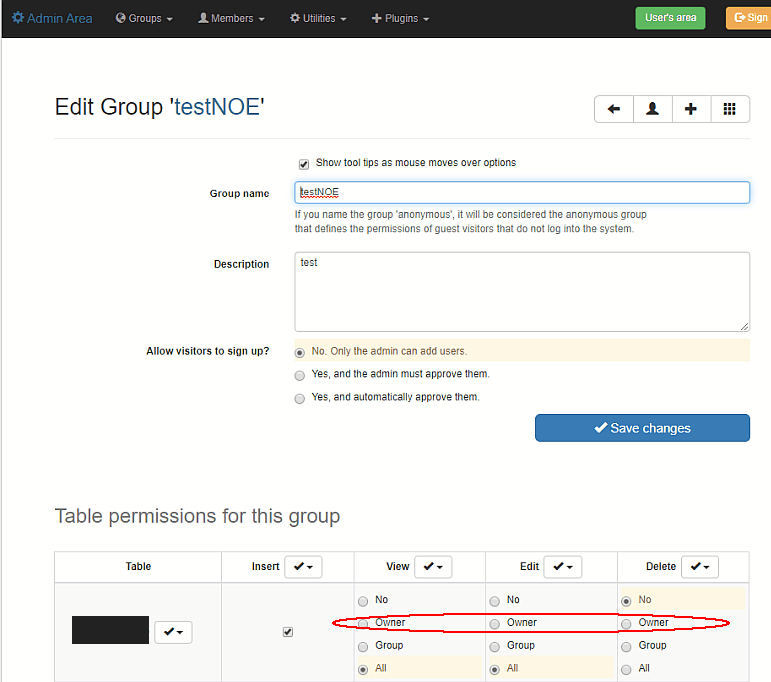Set View permission to No
This screenshot has height=682, width=771.
pyautogui.click(x=363, y=601)
